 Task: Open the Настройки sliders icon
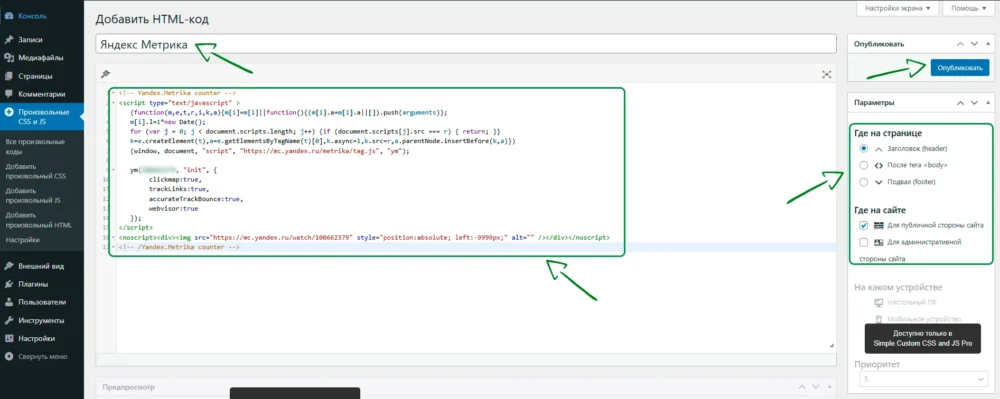click(9, 338)
